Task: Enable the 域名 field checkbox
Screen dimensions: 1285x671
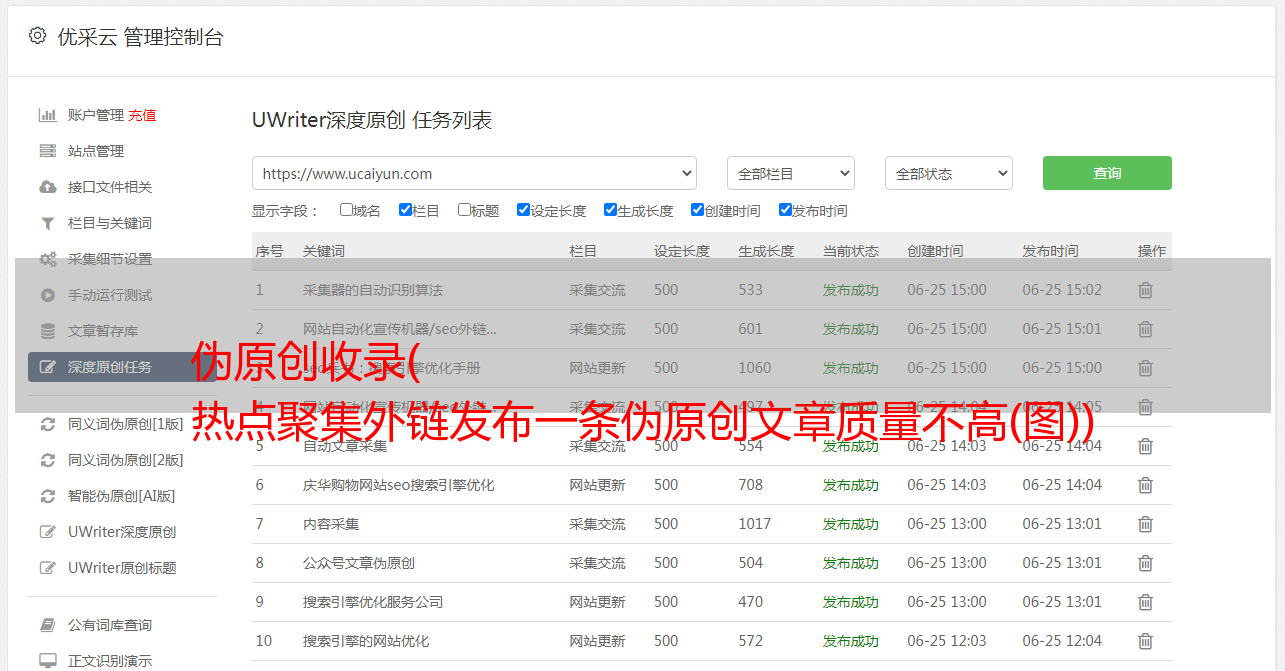Action: click(x=346, y=210)
